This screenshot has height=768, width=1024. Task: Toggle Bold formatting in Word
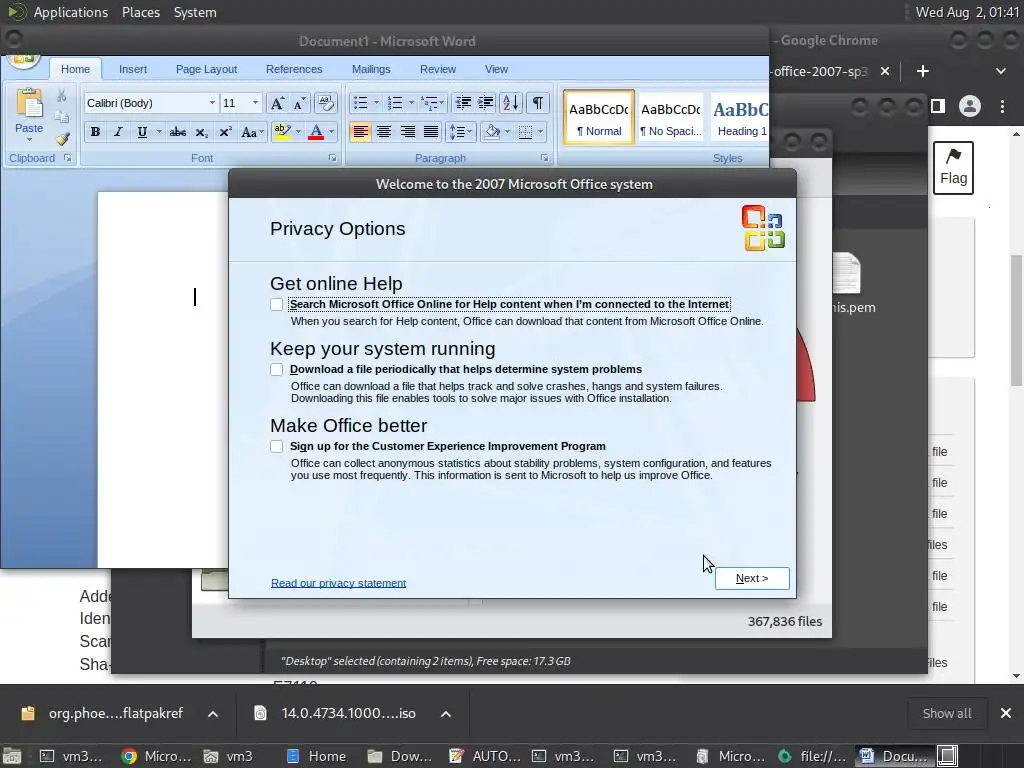[x=95, y=132]
